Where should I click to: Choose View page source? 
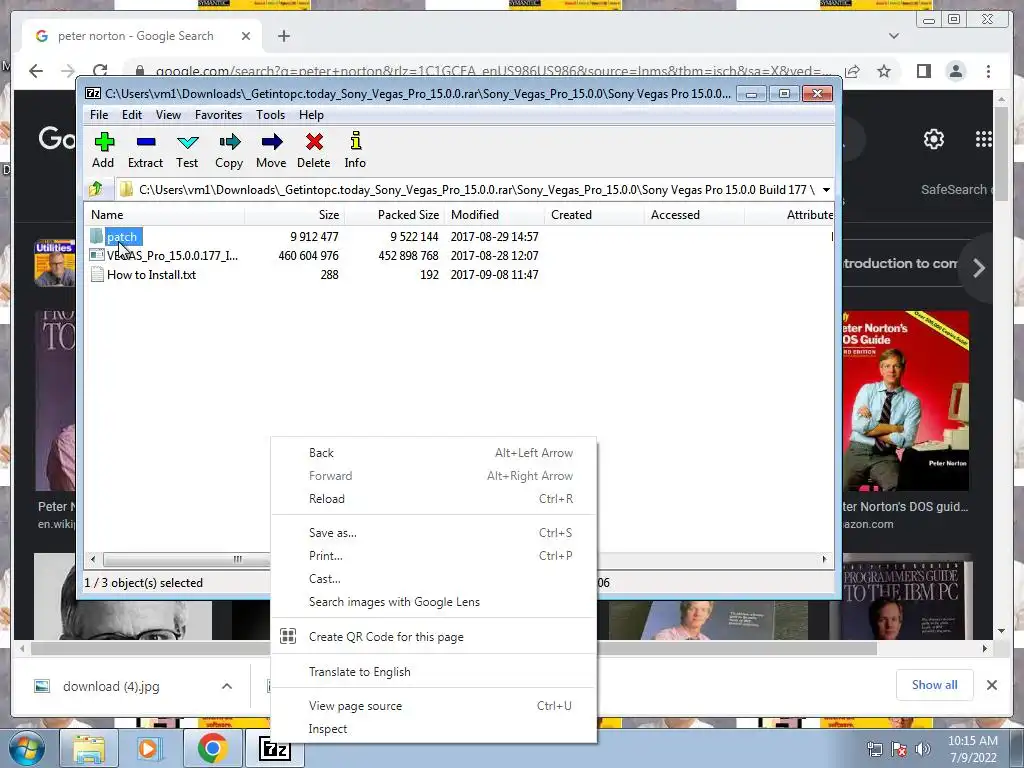pyautogui.click(x=434, y=706)
